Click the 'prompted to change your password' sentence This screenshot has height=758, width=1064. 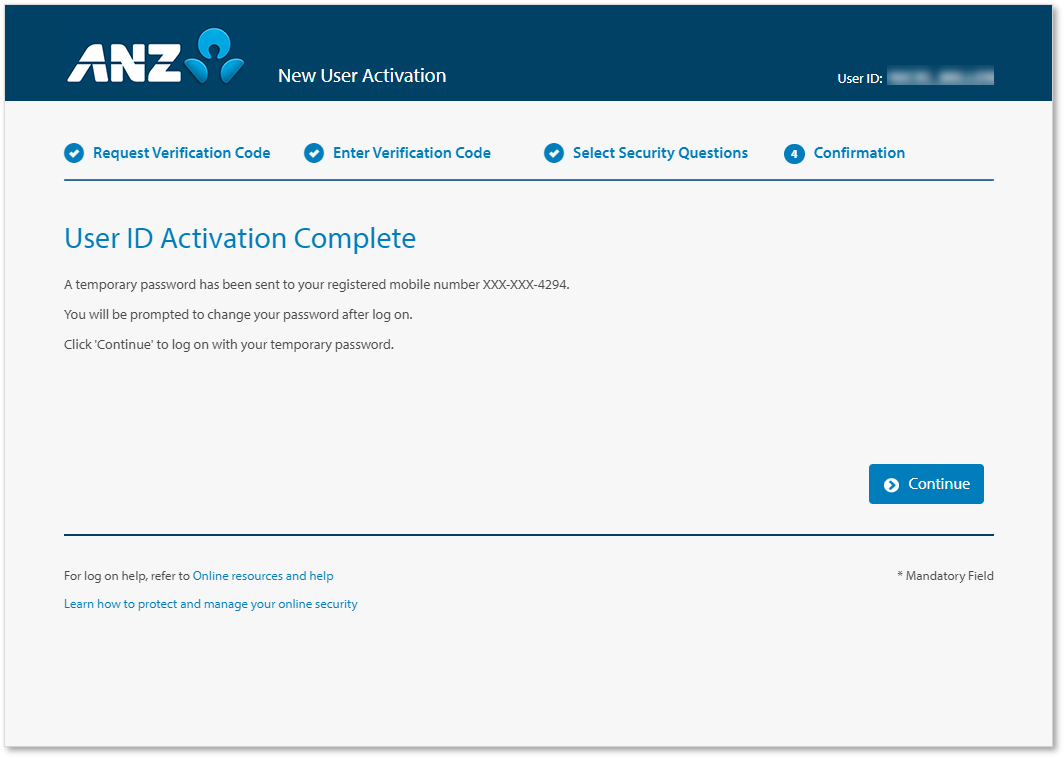point(238,314)
